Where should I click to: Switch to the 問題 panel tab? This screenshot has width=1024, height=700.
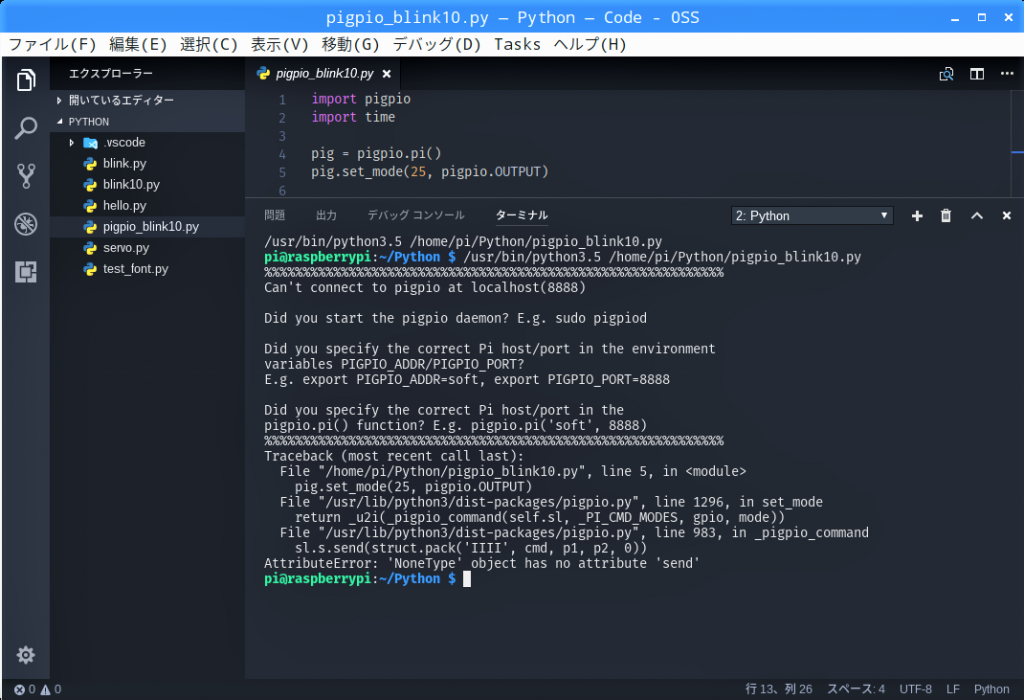click(274, 215)
